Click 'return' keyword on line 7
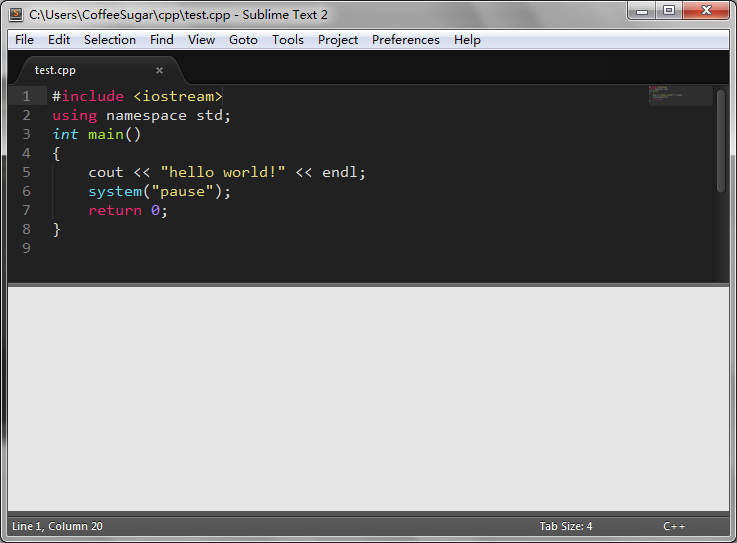 coord(115,211)
